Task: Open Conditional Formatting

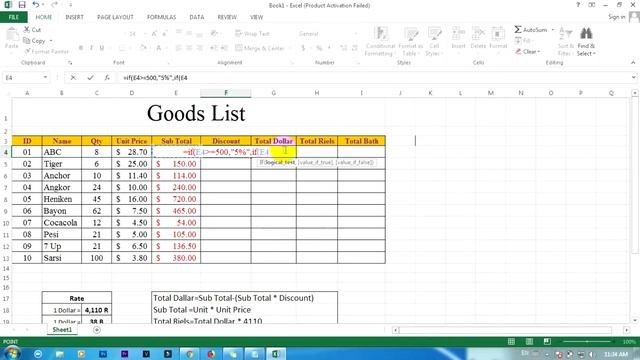Action: click(380, 41)
